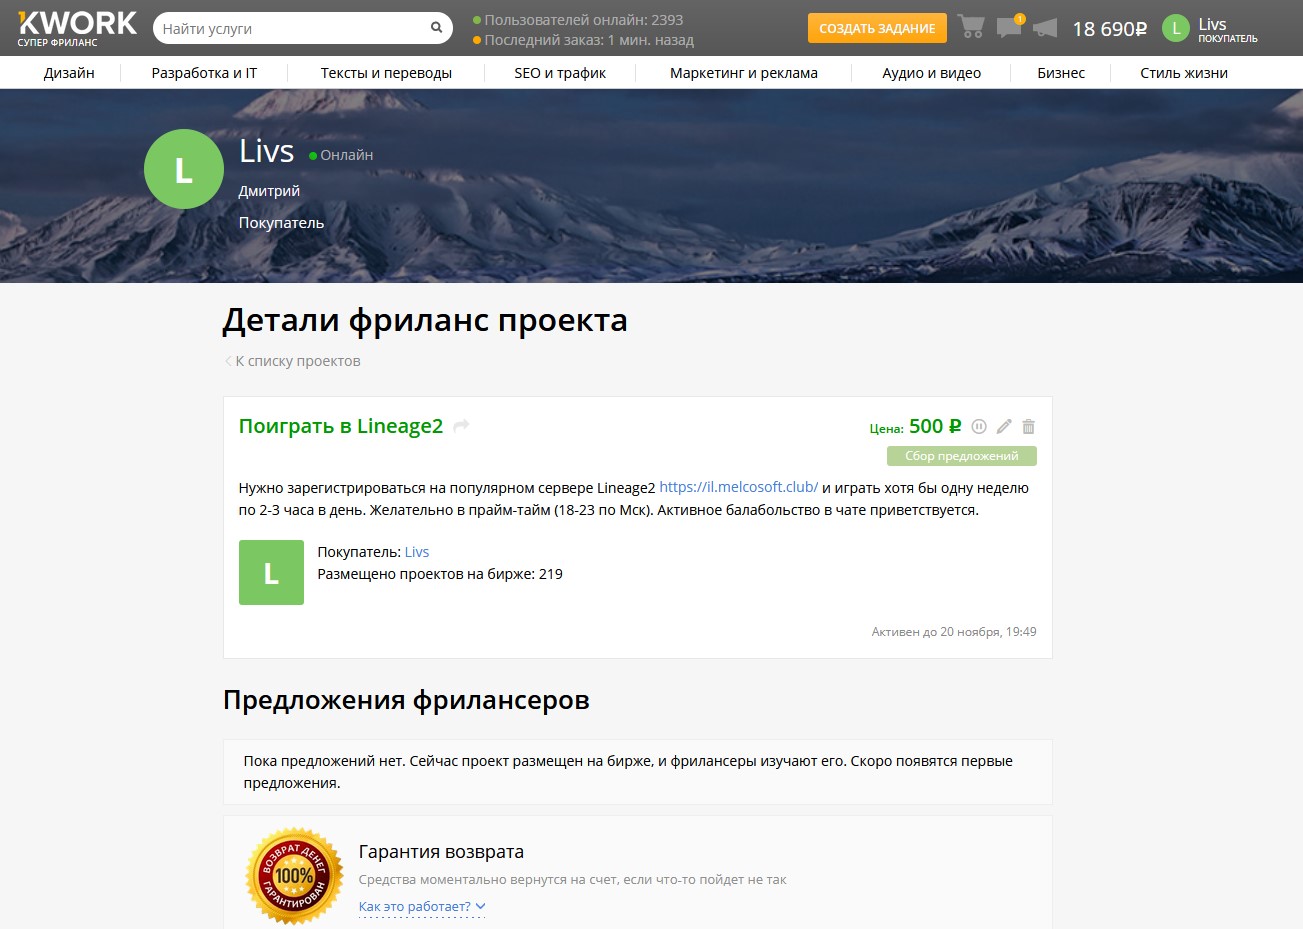
Task: Edit the project with the pencil icon
Action: tap(1004, 426)
